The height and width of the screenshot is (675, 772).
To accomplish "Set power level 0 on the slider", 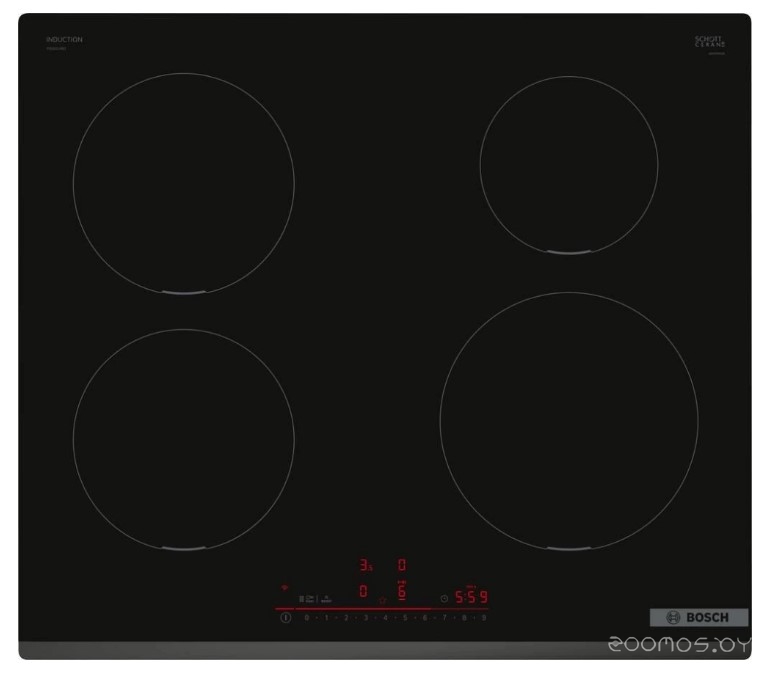I will (x=306, y=618).
